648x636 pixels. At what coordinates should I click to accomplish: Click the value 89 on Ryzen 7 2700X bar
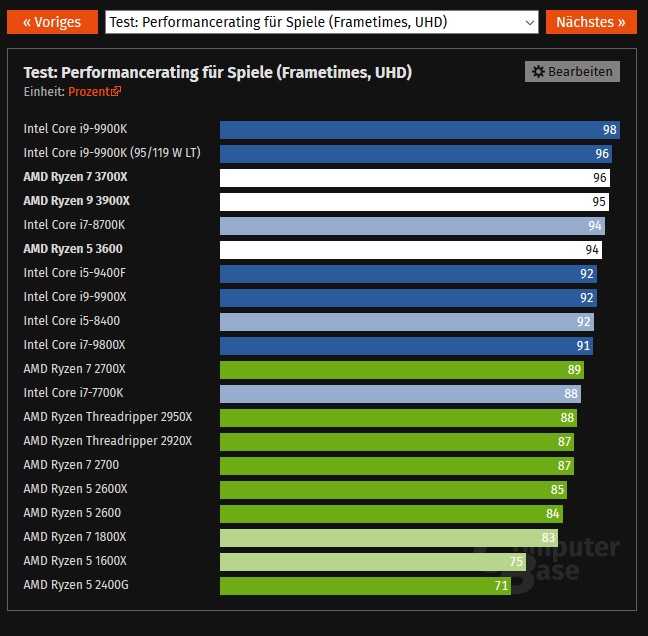pos(574,369)
